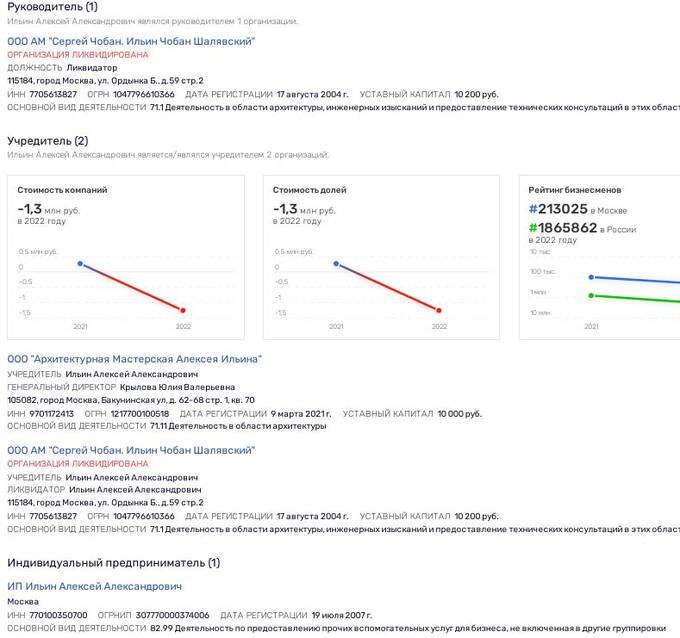Click ОГРНИП number 307770000374006

point(172,615)
